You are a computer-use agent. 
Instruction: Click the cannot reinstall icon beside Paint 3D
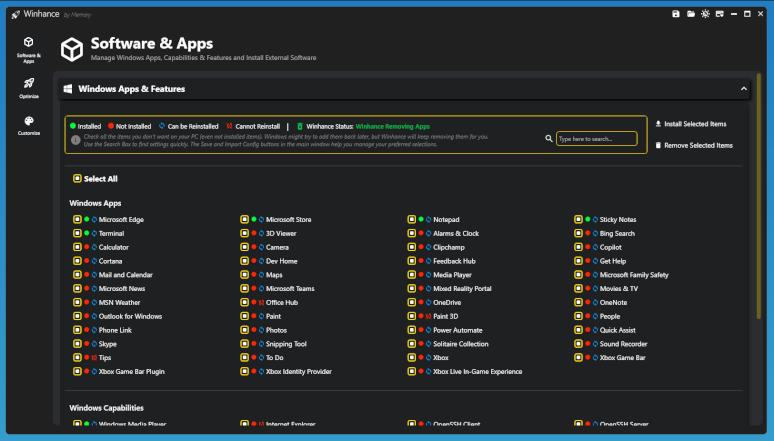pyautogui.click(x=428, y=316)
